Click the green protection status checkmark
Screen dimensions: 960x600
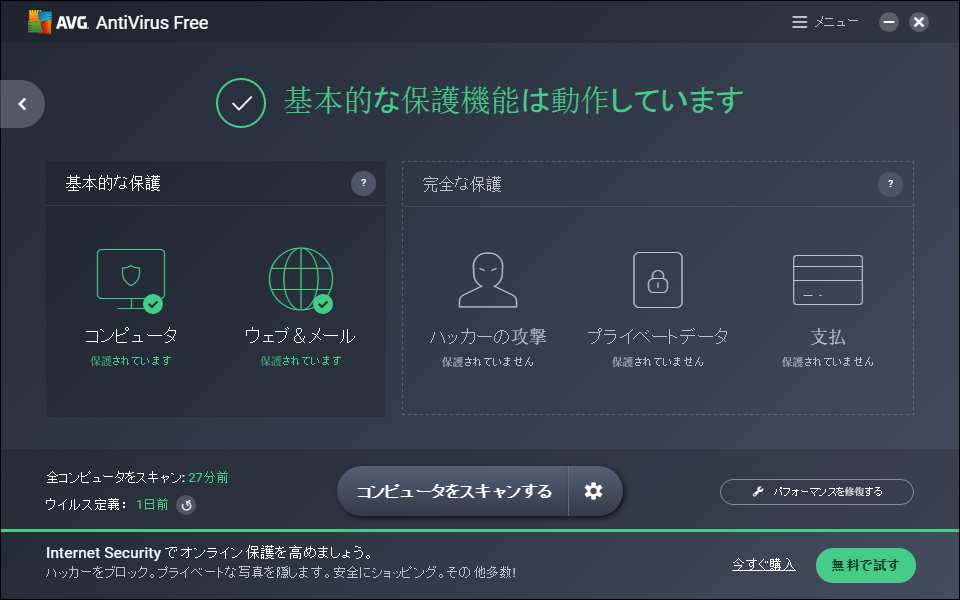241,102
